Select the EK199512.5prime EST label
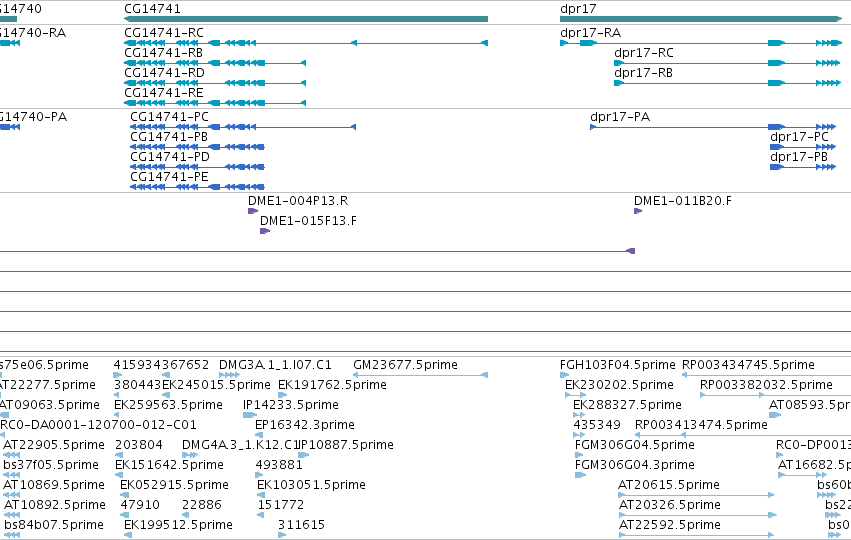851x540 pixels. click(x=179, y=525)
